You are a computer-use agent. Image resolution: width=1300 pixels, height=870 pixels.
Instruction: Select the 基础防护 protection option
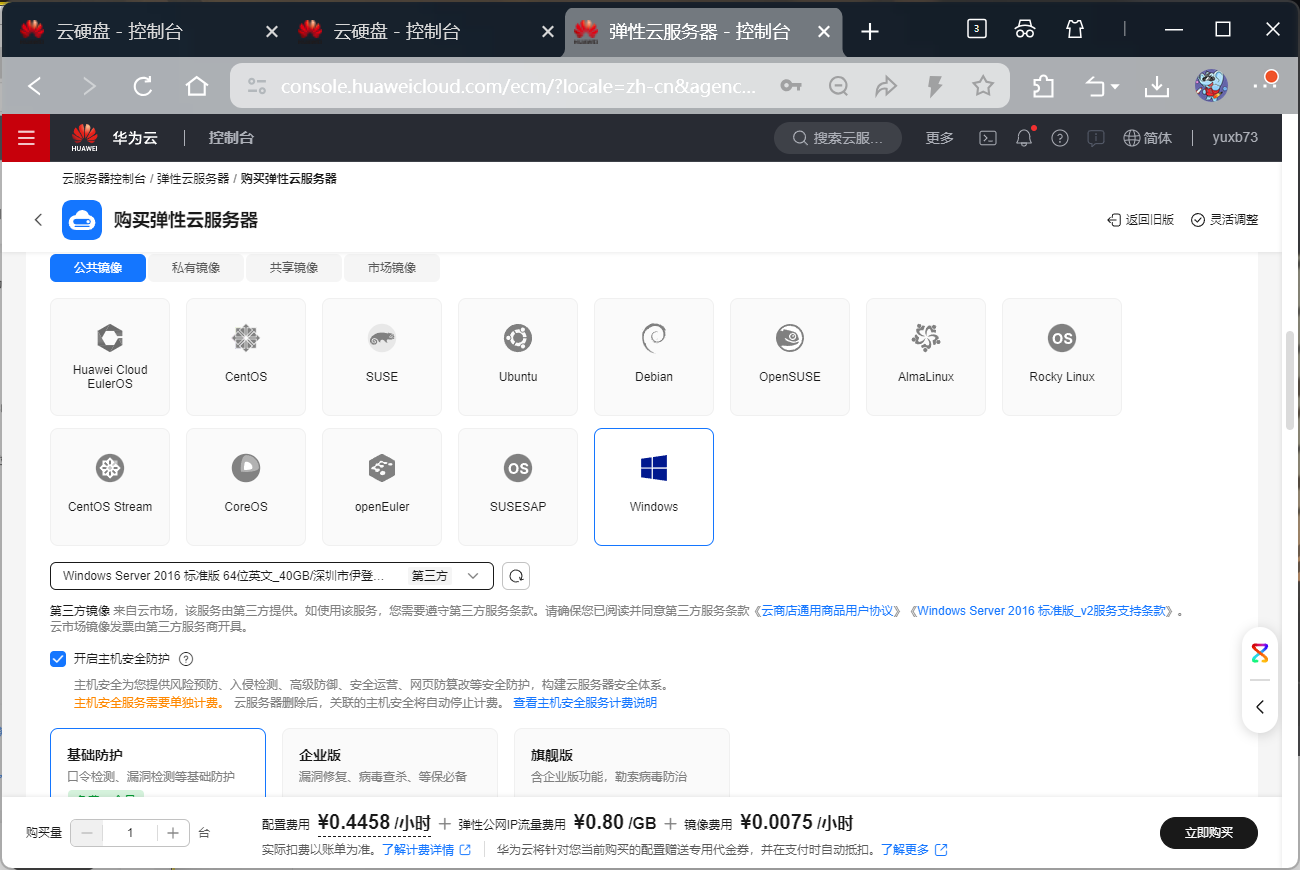(158, 763)
